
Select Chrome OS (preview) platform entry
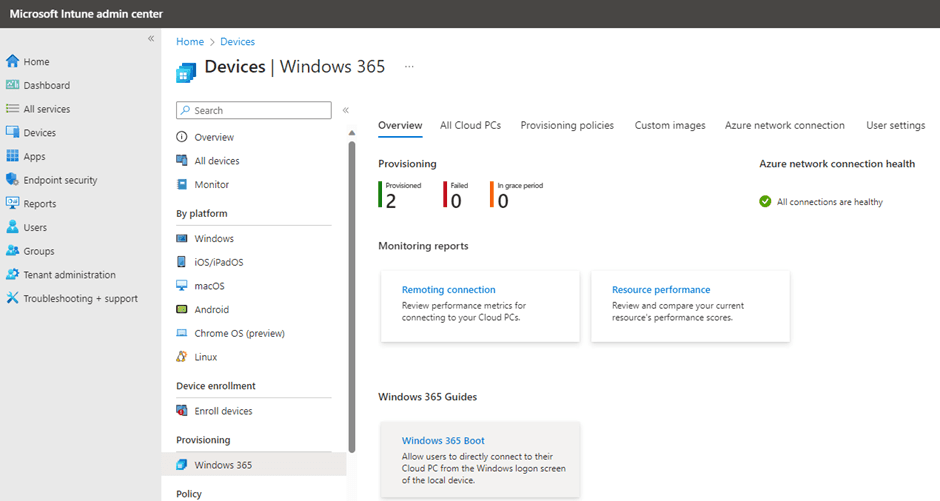pos(239,333)
